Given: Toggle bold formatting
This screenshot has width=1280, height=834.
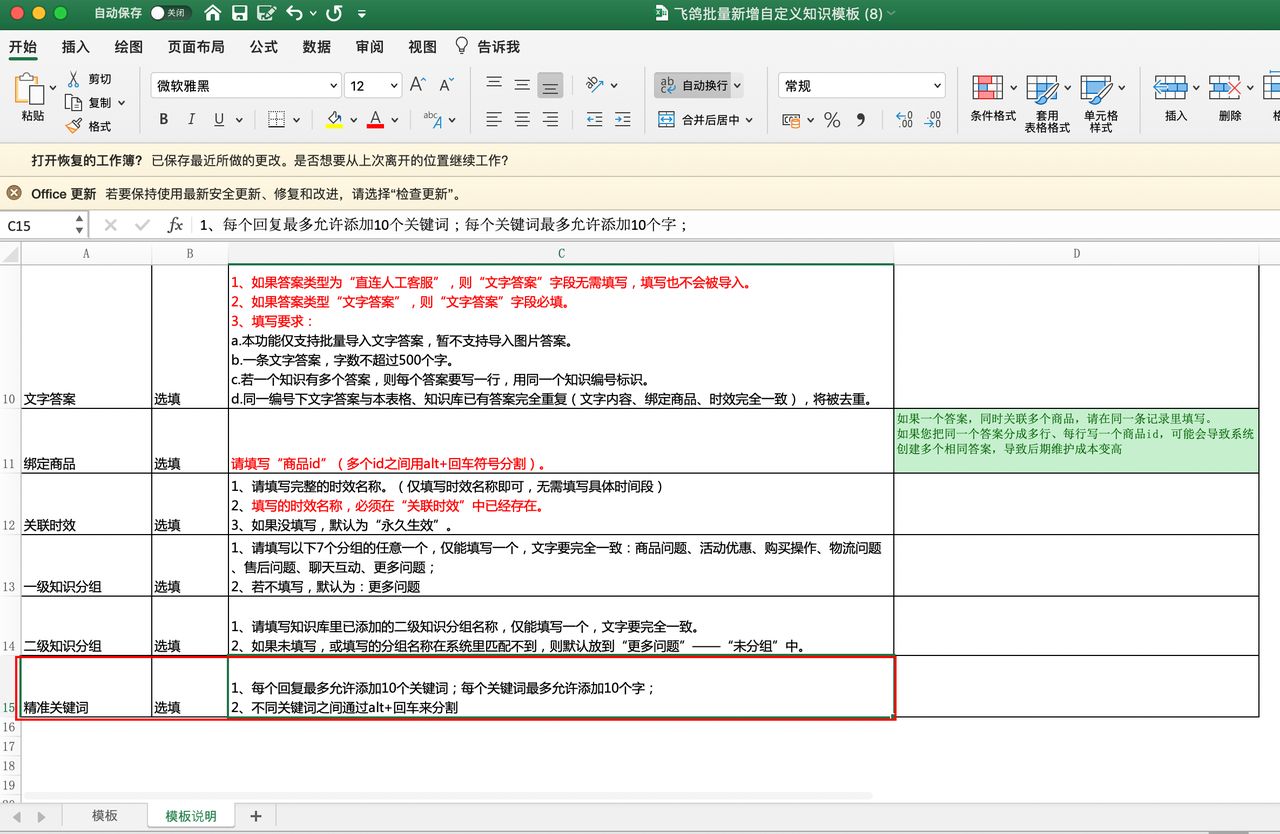Looking at the screenshot, I should pyautogui.click(x=163, y=120).
